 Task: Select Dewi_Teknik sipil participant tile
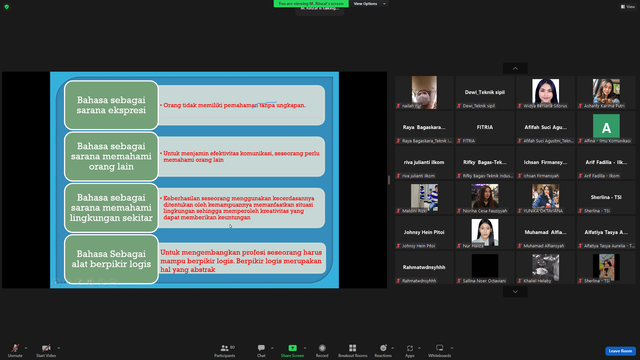(x=484, y=92)
